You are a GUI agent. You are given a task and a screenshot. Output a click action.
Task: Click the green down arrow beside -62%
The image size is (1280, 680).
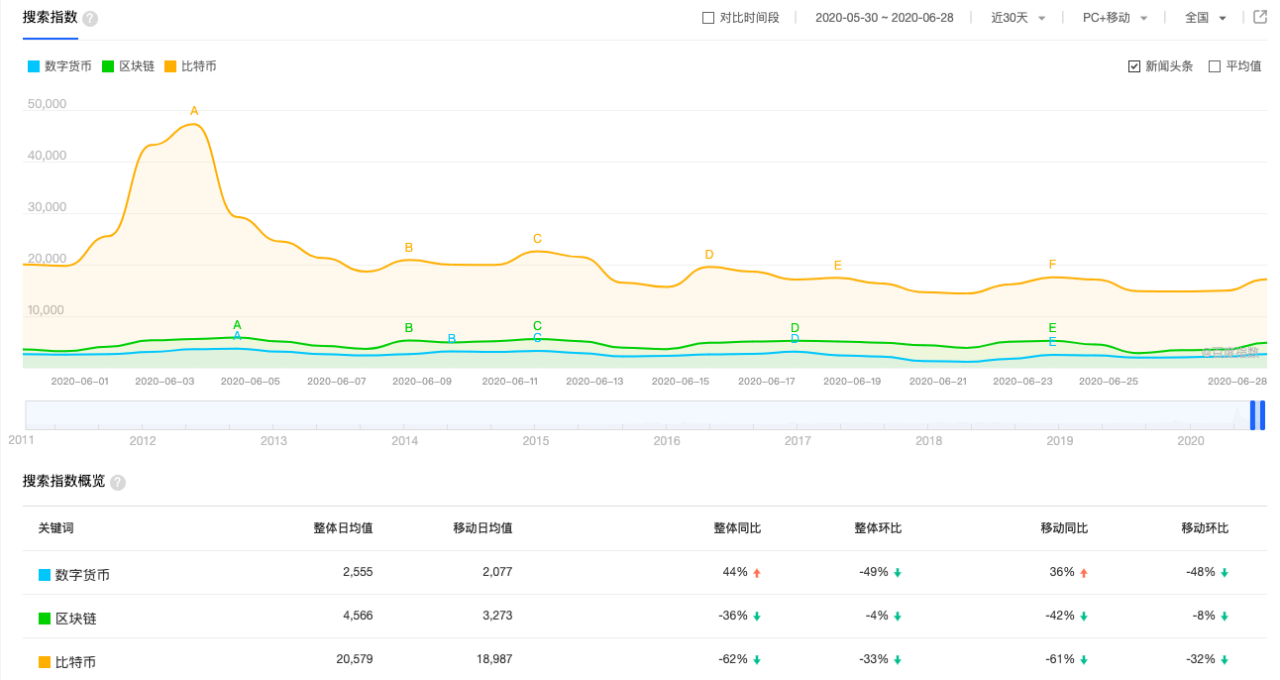click(x=757, y=660)
